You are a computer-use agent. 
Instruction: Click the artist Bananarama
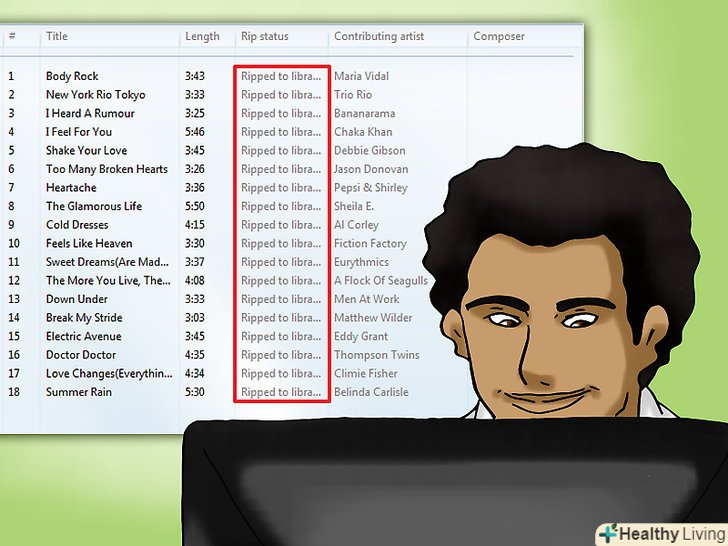pyautogui.click(x=364, y=113)
